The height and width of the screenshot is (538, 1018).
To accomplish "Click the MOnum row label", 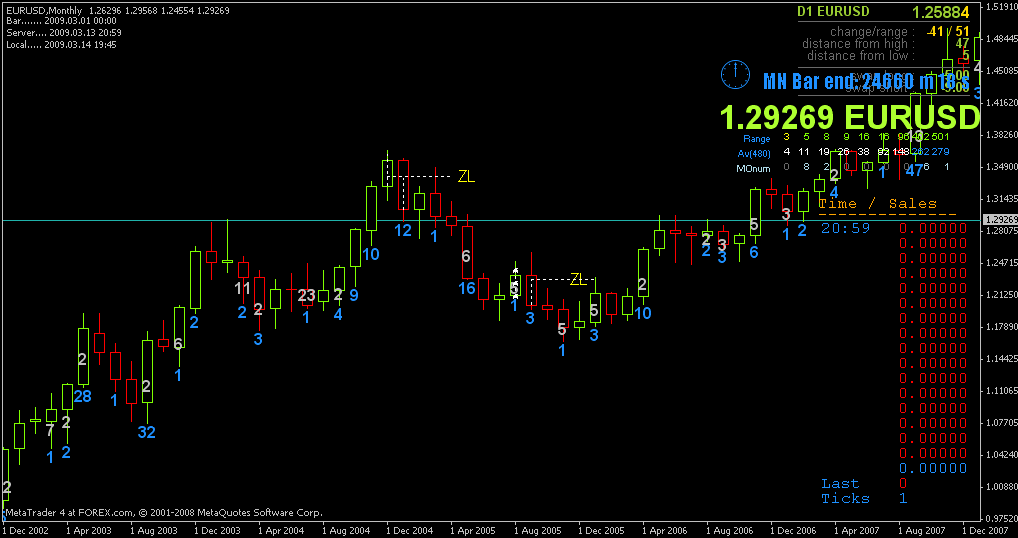I will click(753, 167).
